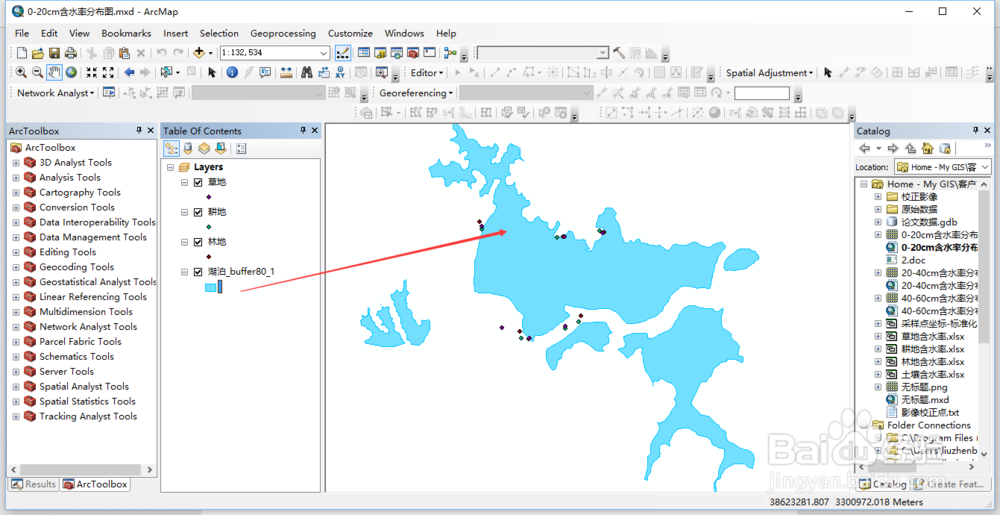Click the Print icon

click(71, 53)
